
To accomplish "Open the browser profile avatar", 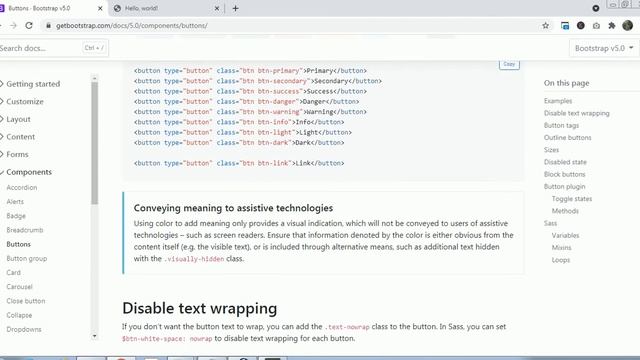I will point(627,25).
